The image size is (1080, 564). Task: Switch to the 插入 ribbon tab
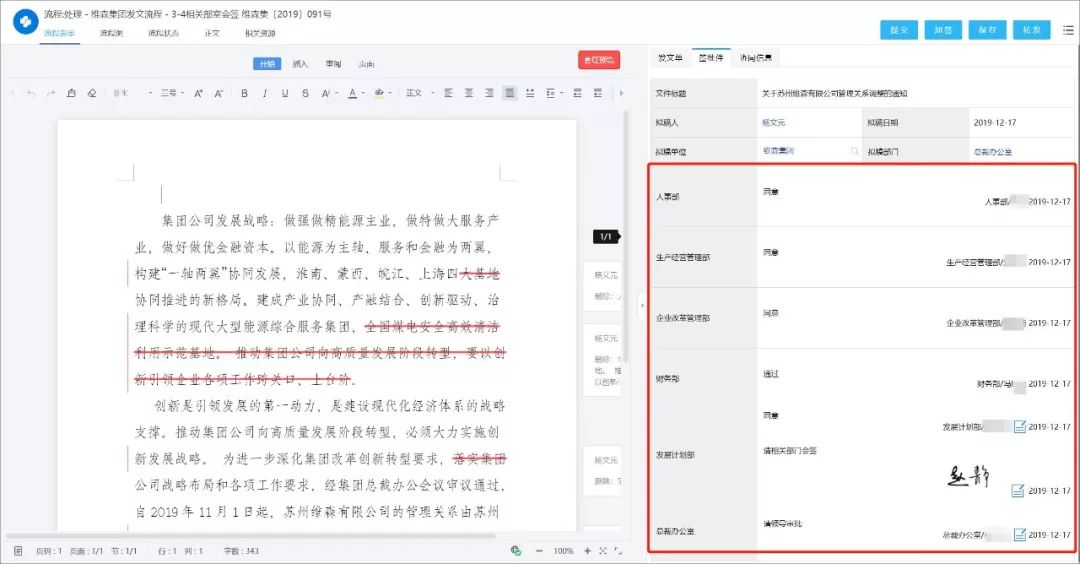pyautogui.click(x=300, y=63)
